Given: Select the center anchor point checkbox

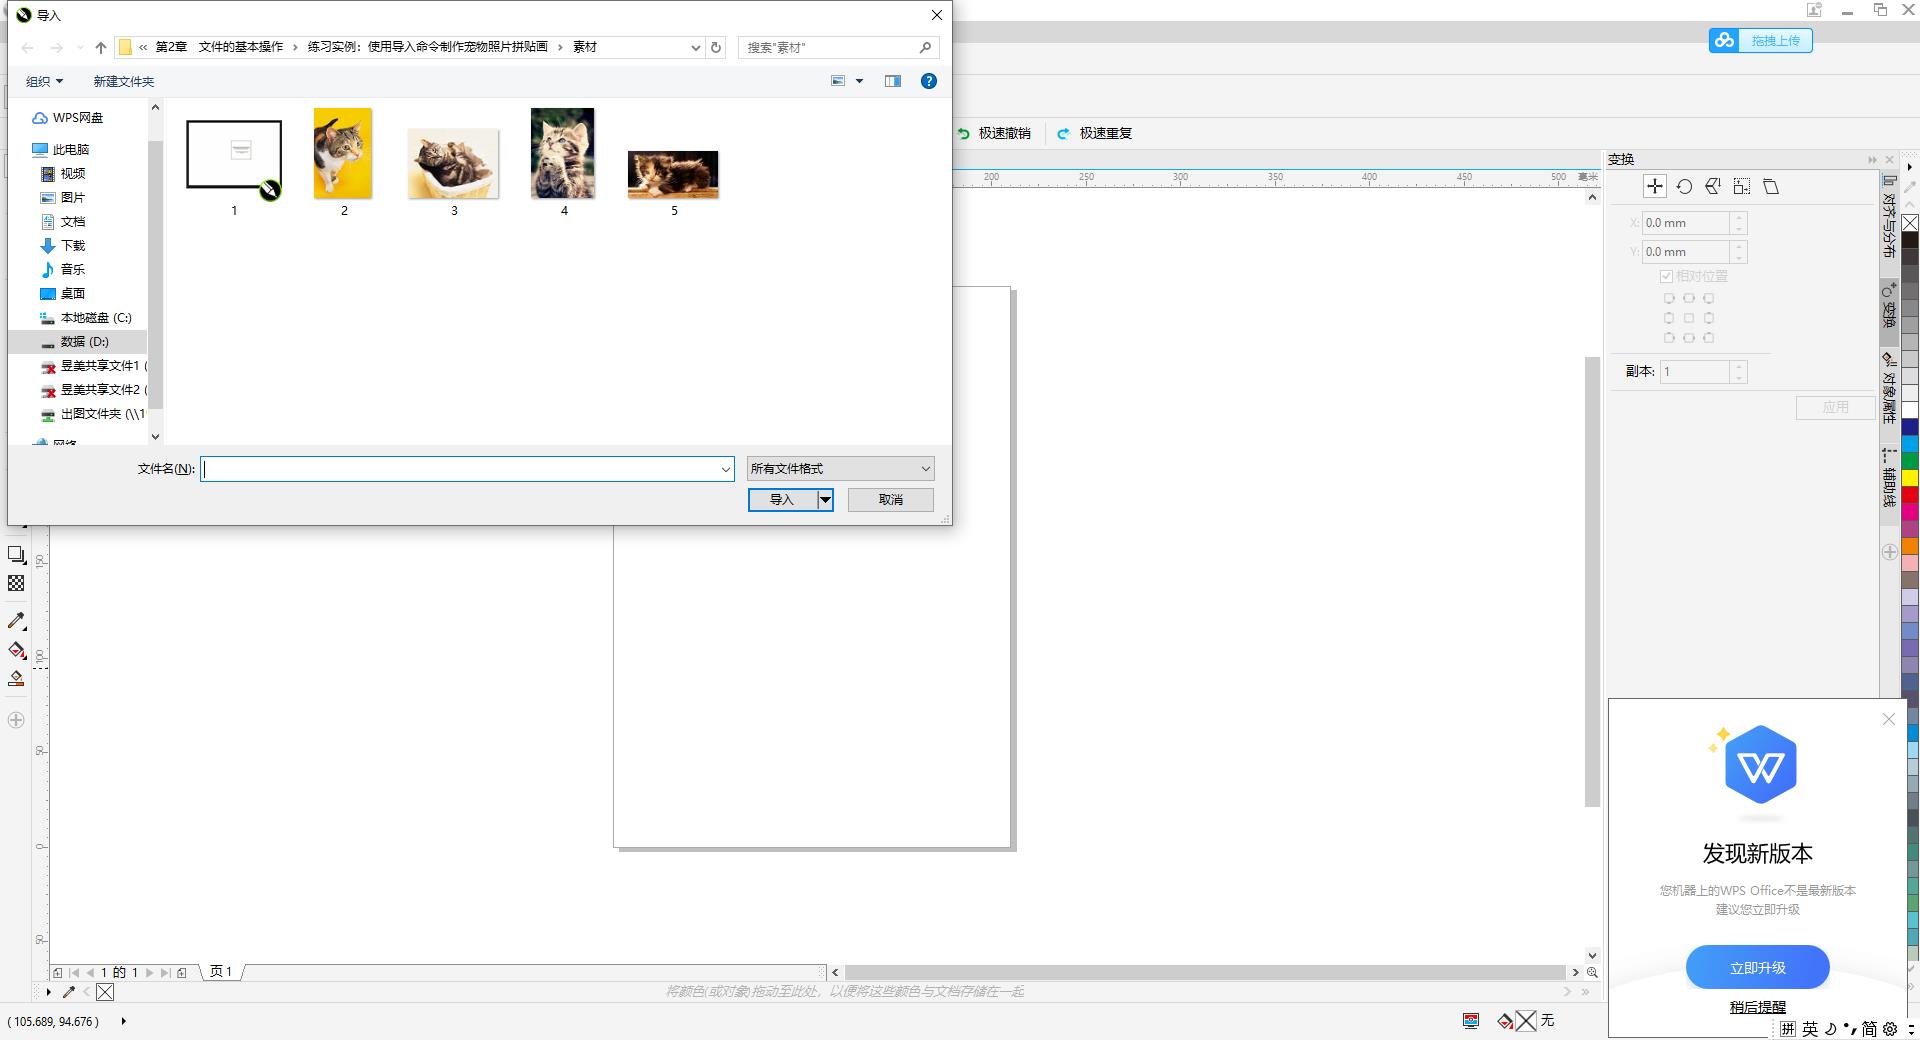Looking at the screenshot, I should (x=1689, y=318).
